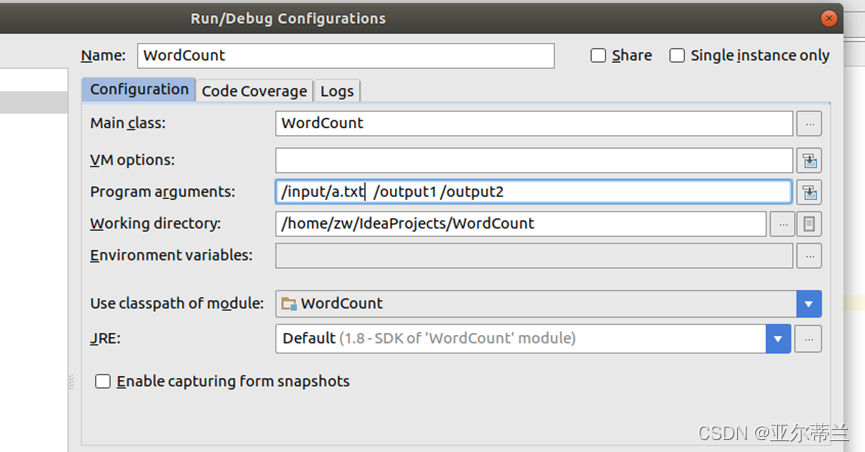
Task: Click the empty VM options field
Action: click(534, 160)
